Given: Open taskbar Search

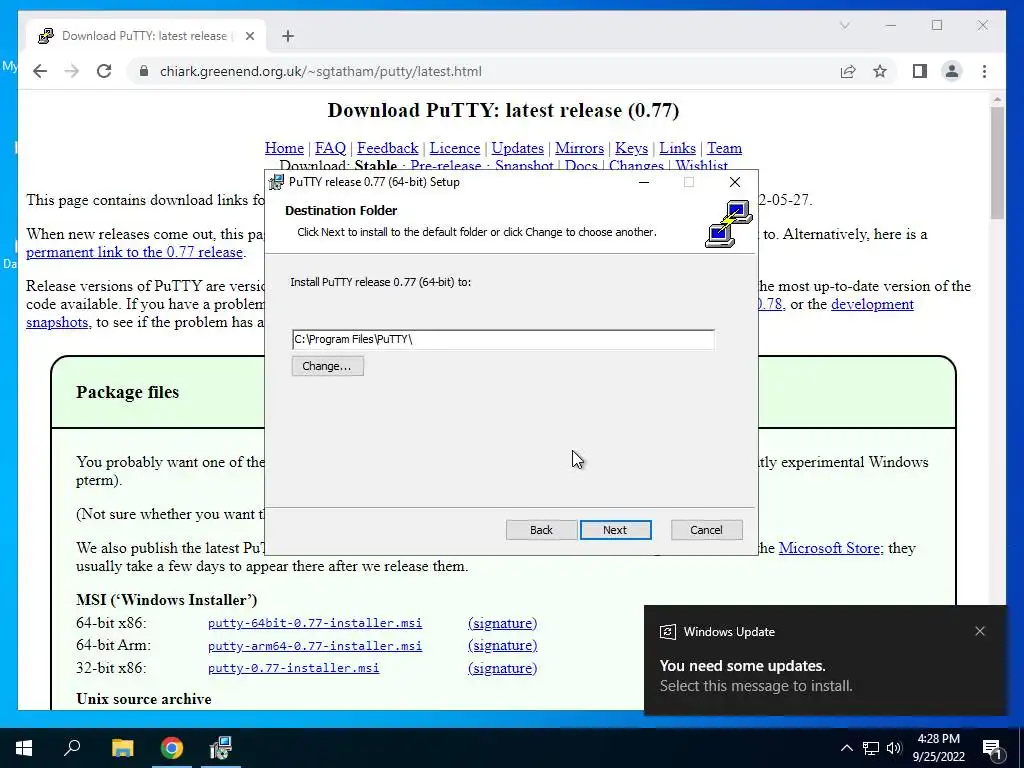Looking at the screenshot, I should point(72,748).
